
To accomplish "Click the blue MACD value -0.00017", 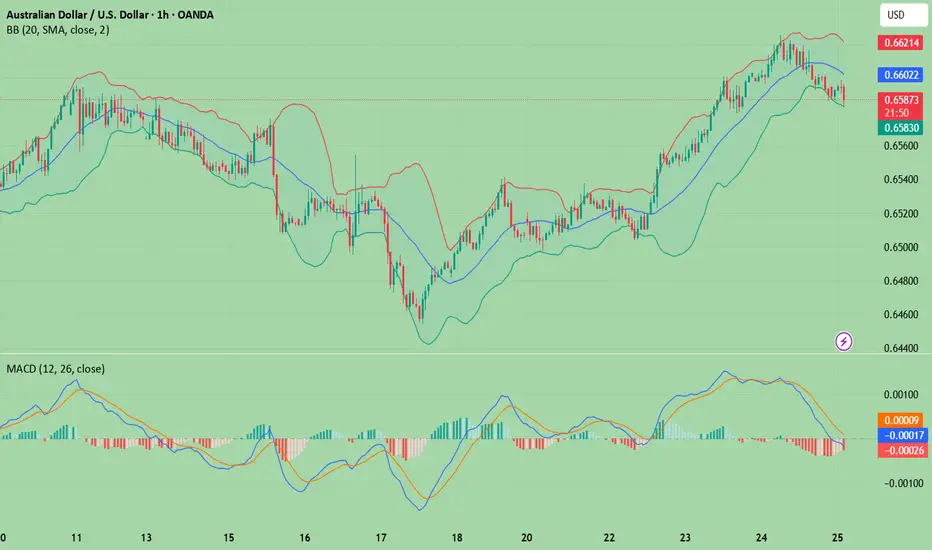I will pyautogui.click(x=902, y=435).
